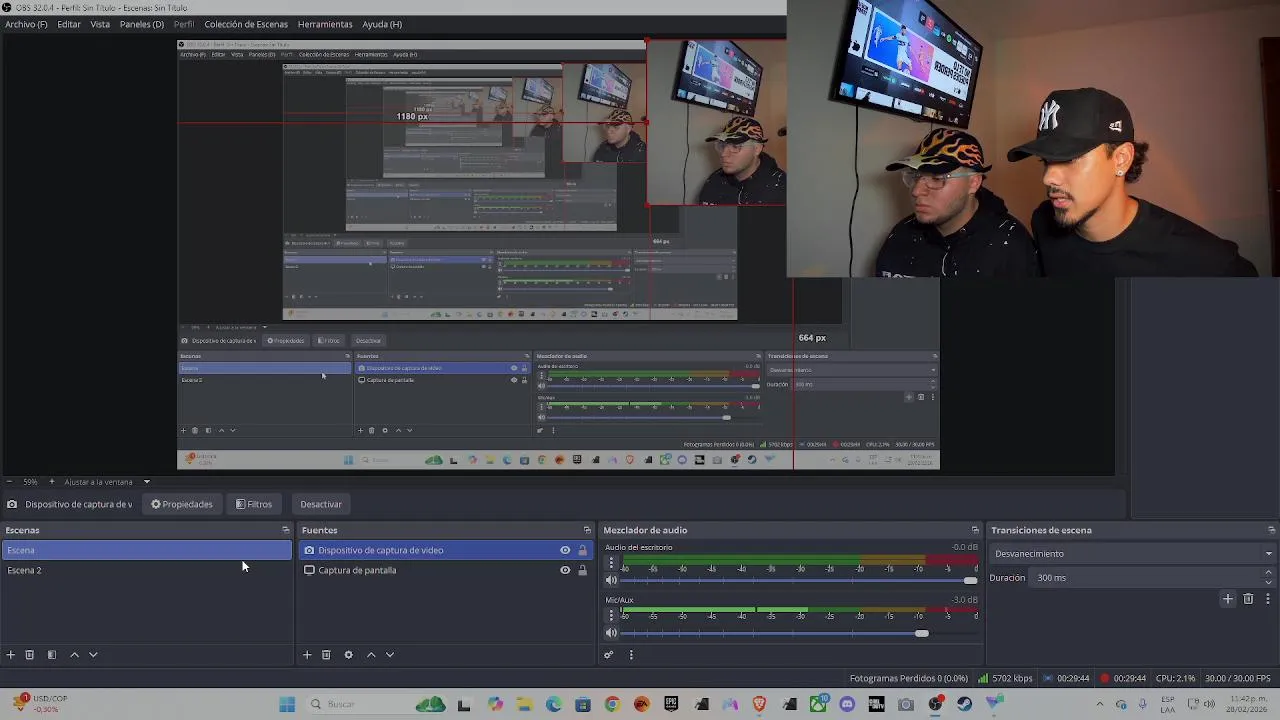Delete selected scene with trash icon
1280x720 pixels.
[30, 655]
